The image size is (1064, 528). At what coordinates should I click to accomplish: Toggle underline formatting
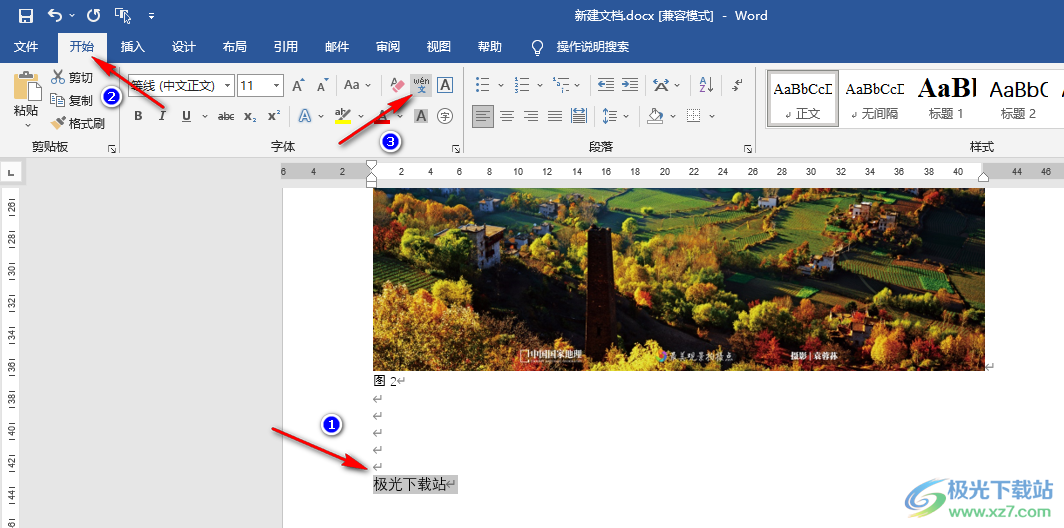tap(187, 116)
